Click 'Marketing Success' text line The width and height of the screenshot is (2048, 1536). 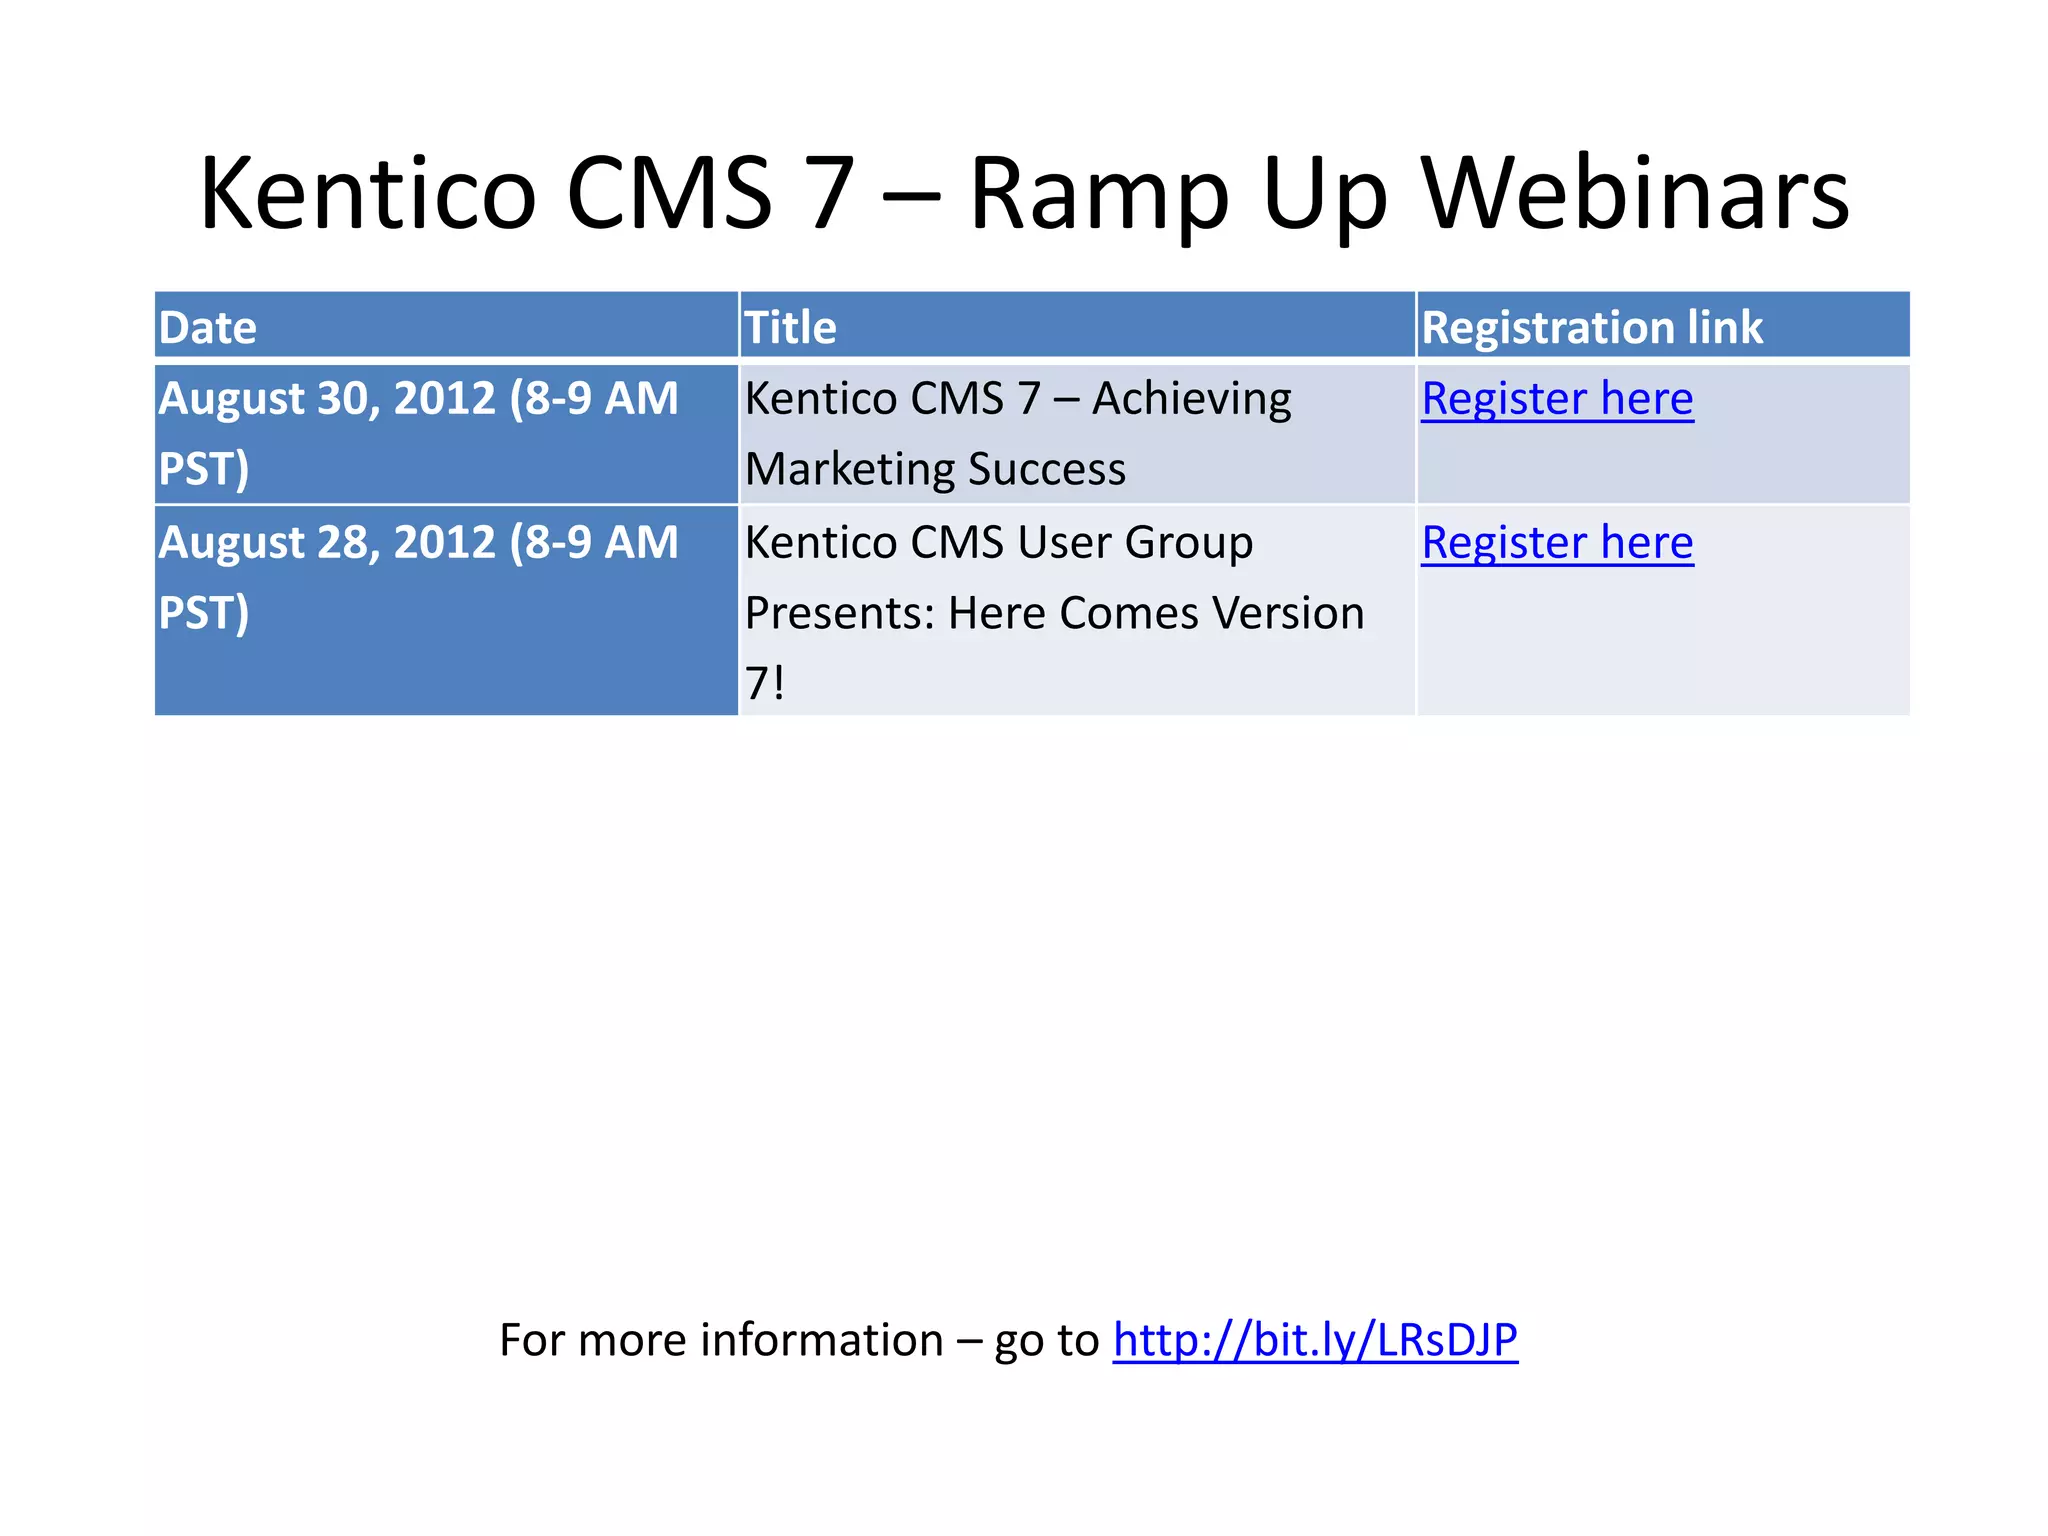click(x=935, y=469)
